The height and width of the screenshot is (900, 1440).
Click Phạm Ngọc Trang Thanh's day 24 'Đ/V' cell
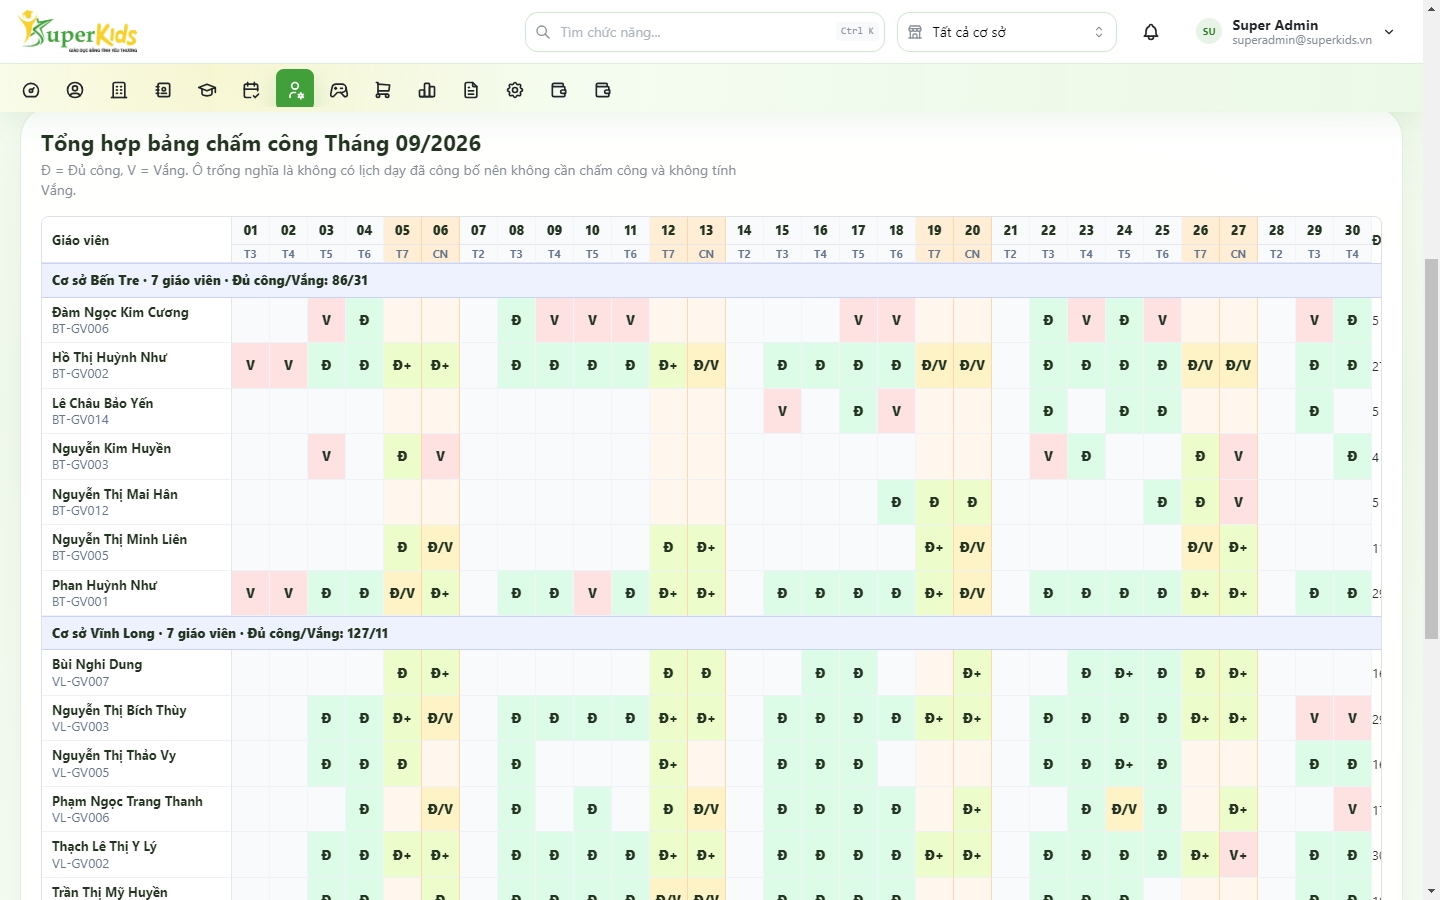point(1124,809)
